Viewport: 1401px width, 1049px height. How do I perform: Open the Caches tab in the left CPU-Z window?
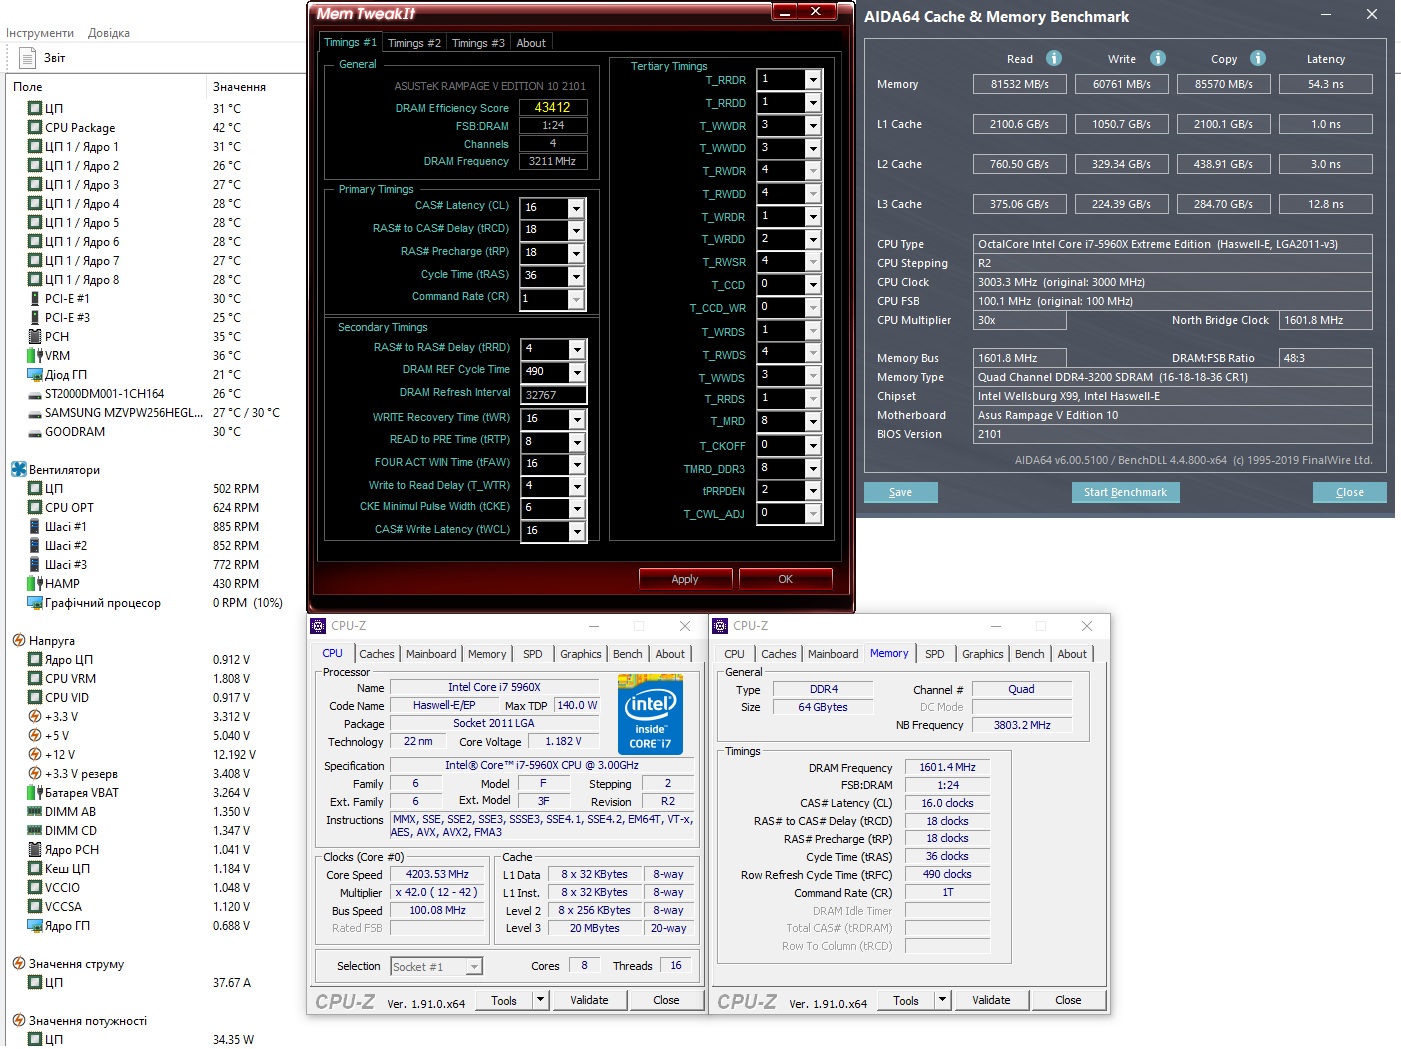click(x=377, y=654)
